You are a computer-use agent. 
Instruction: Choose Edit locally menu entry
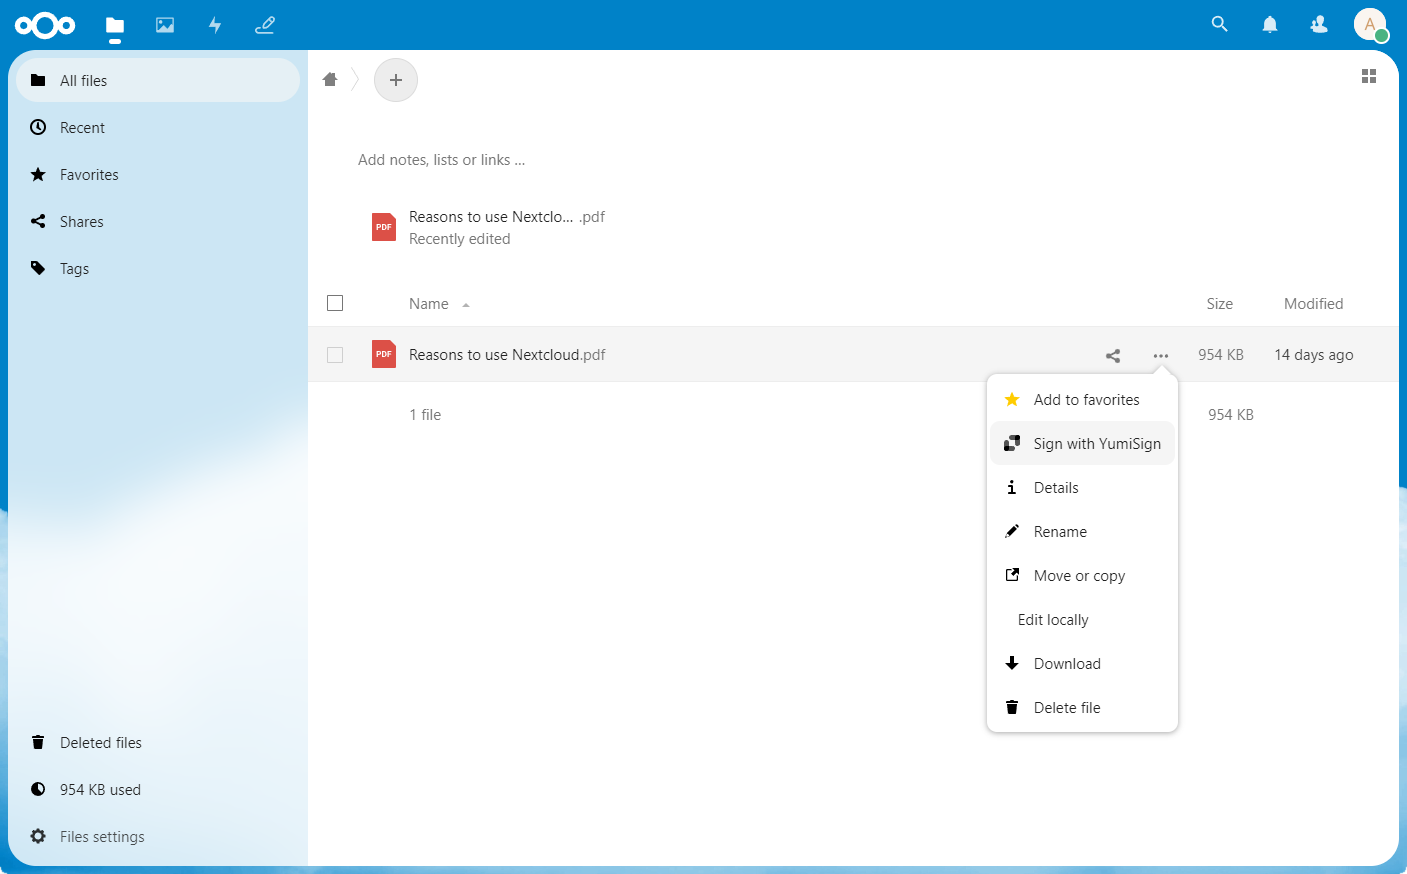tap(1082, 620)
